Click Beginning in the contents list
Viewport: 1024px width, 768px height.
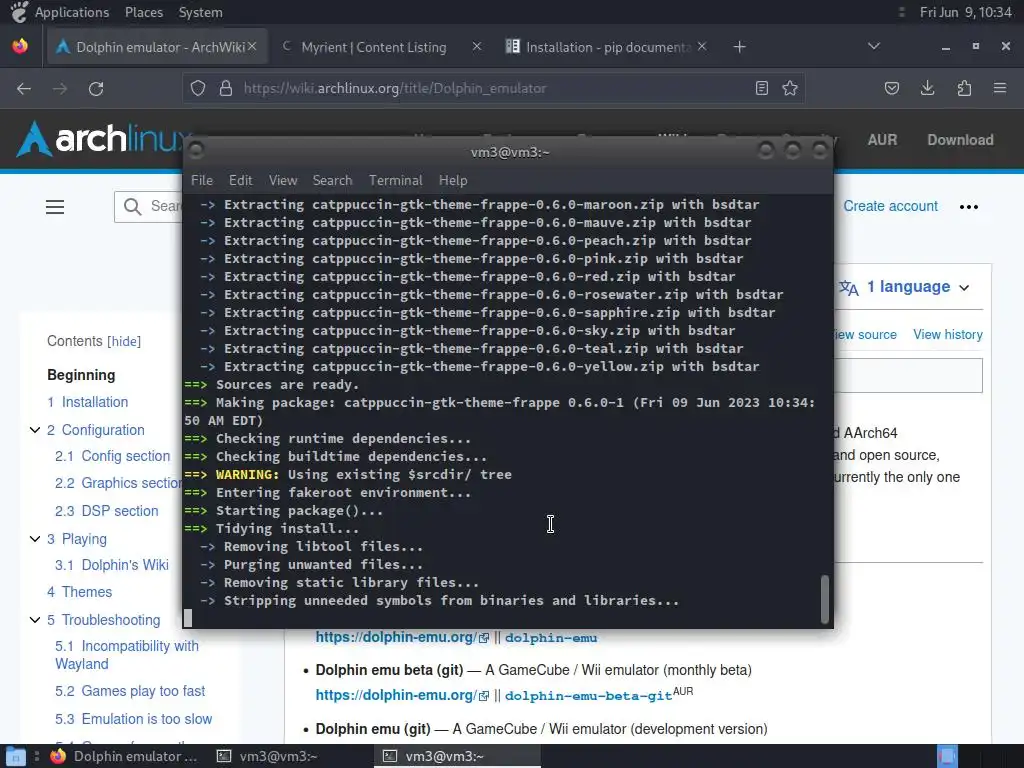pos(81,375)
